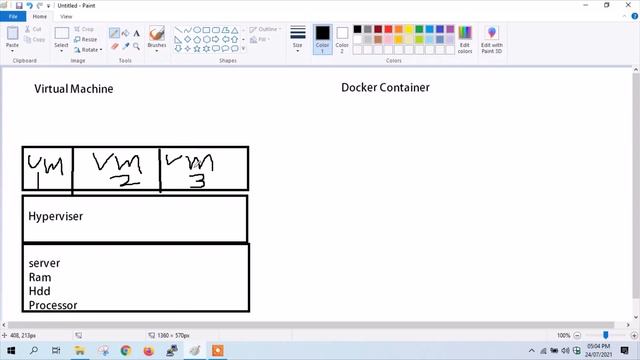Screen dimensions: 640x360
Task: Click the zoom out minus button
Action: [x=577, y=336]
